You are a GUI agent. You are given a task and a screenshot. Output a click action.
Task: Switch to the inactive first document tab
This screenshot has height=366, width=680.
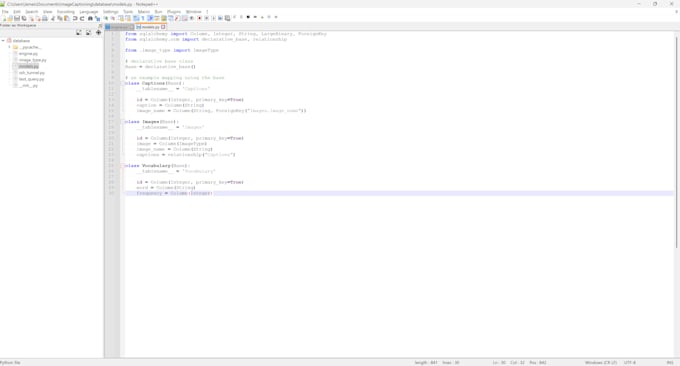click(x=119, y=27)
